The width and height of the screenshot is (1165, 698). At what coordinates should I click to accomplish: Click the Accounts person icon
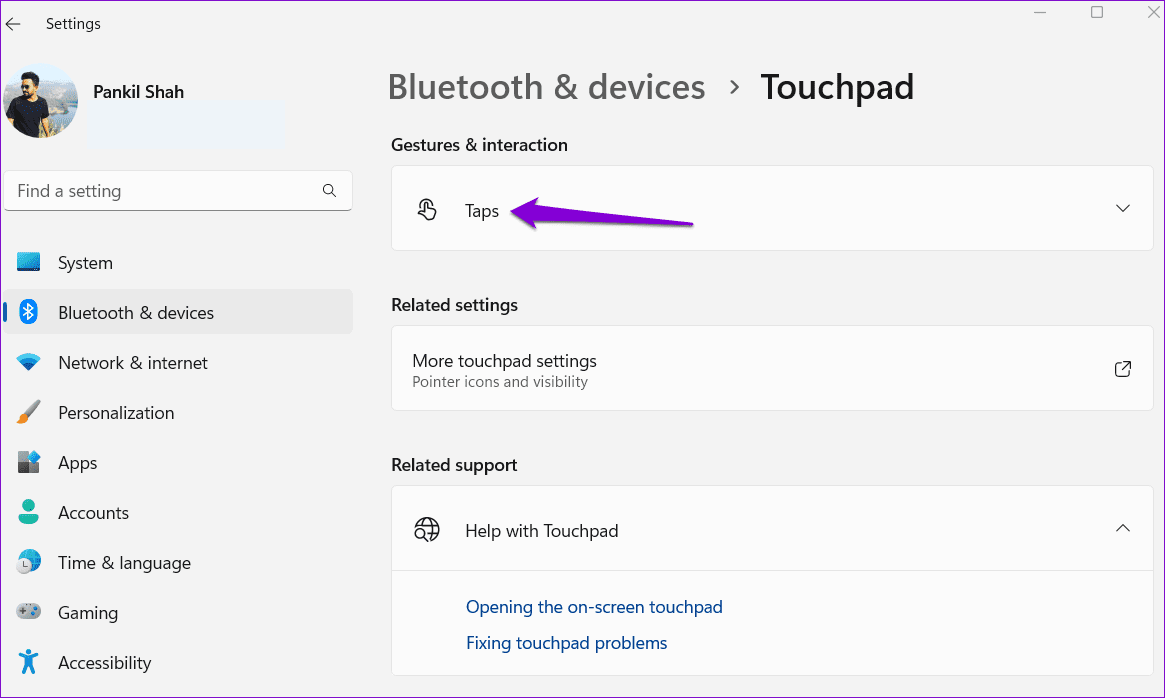point(28,512)
